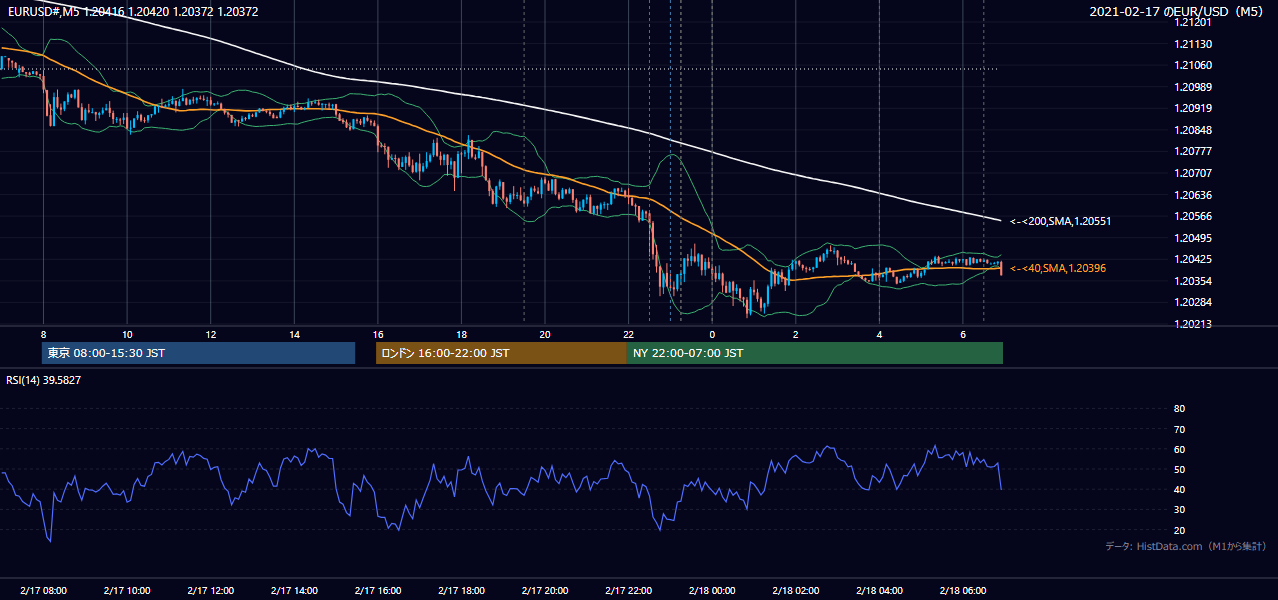Click RSI scale value 40

[x=1179, y=489]
